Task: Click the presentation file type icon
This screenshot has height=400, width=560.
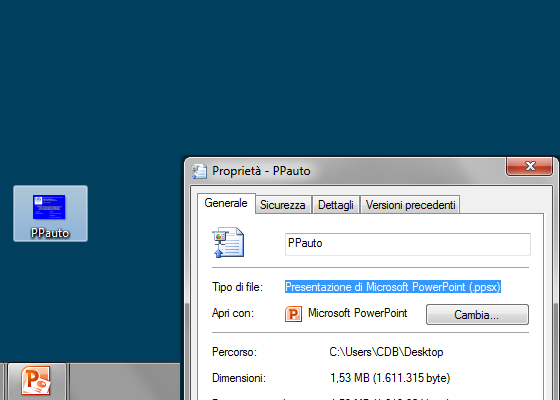Action: point(228,242)
